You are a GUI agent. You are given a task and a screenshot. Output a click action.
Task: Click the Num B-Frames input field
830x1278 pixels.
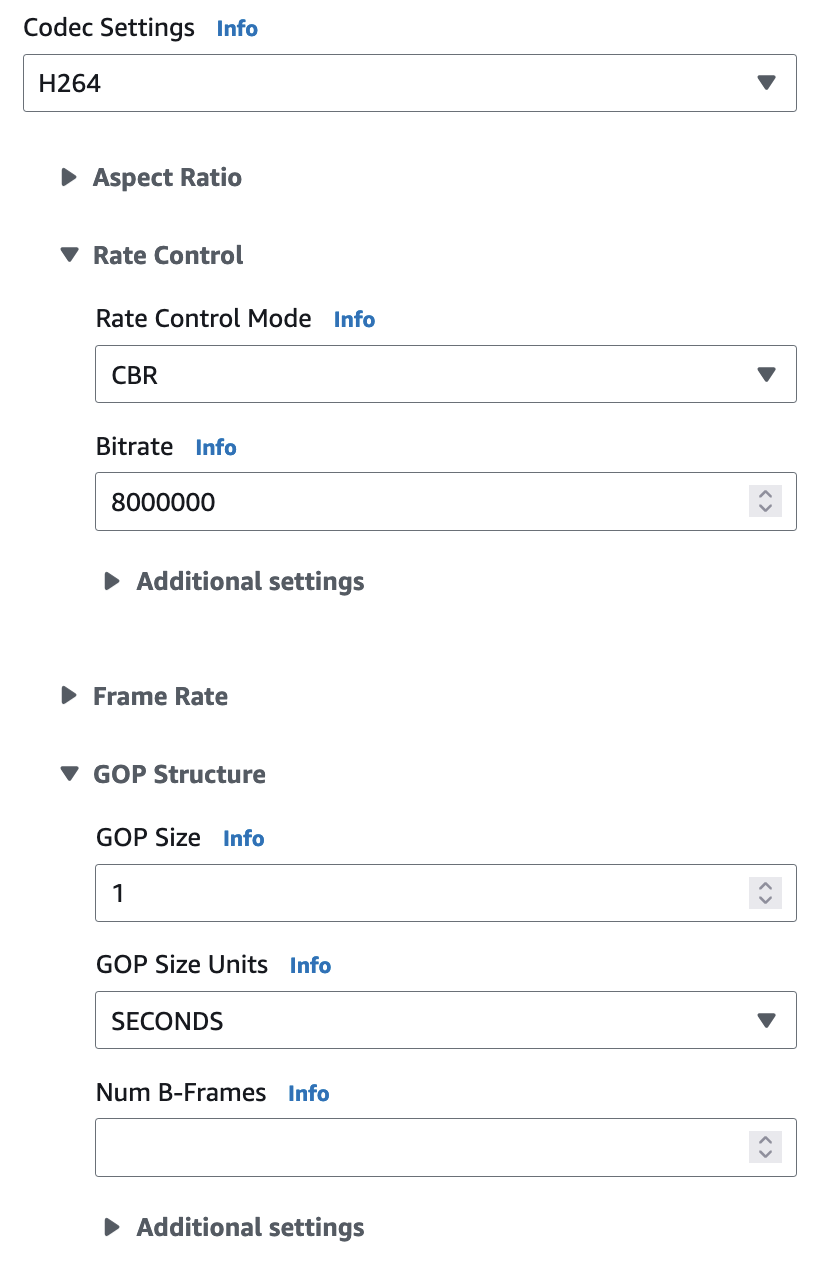(x=420, y=1148)
